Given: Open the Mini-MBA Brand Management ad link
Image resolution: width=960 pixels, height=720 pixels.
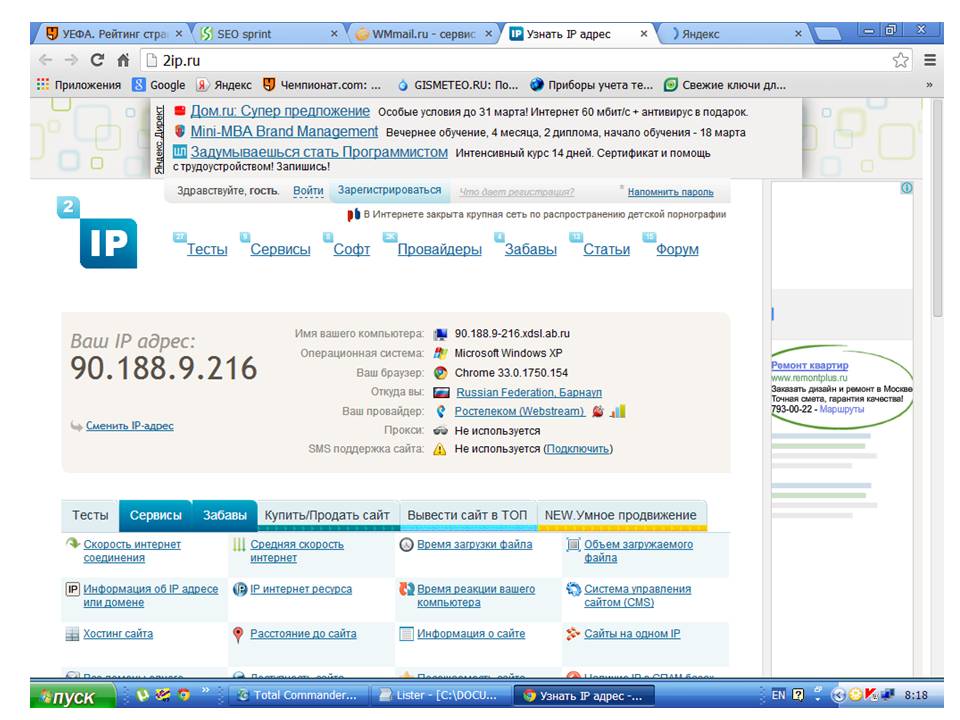Looking at the screenshot, I should 284,132.
